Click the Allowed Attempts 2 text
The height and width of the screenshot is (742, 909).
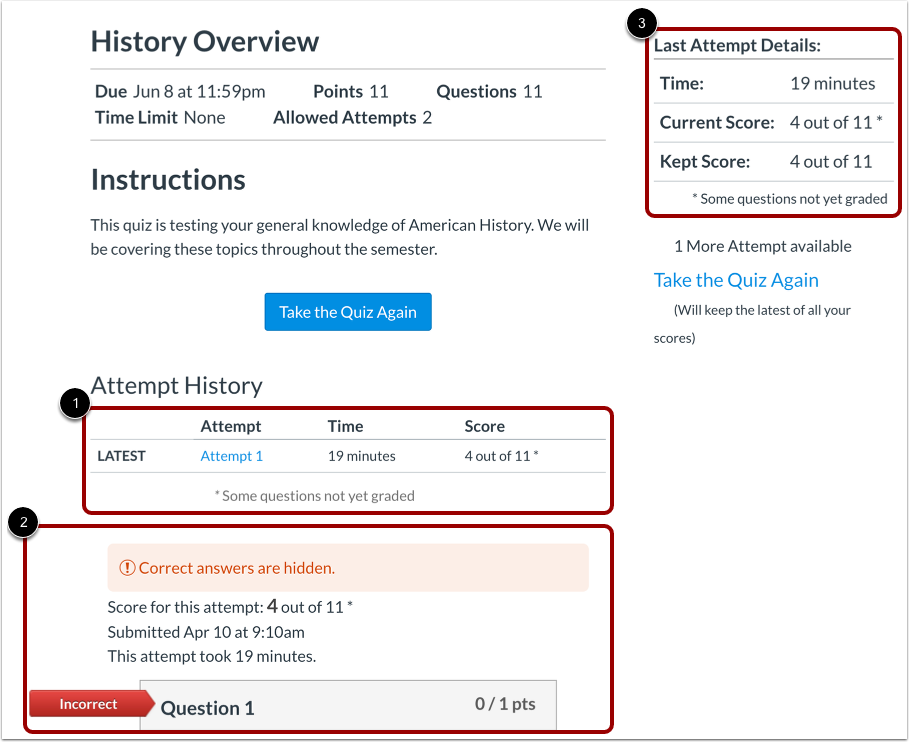(352, 118)
